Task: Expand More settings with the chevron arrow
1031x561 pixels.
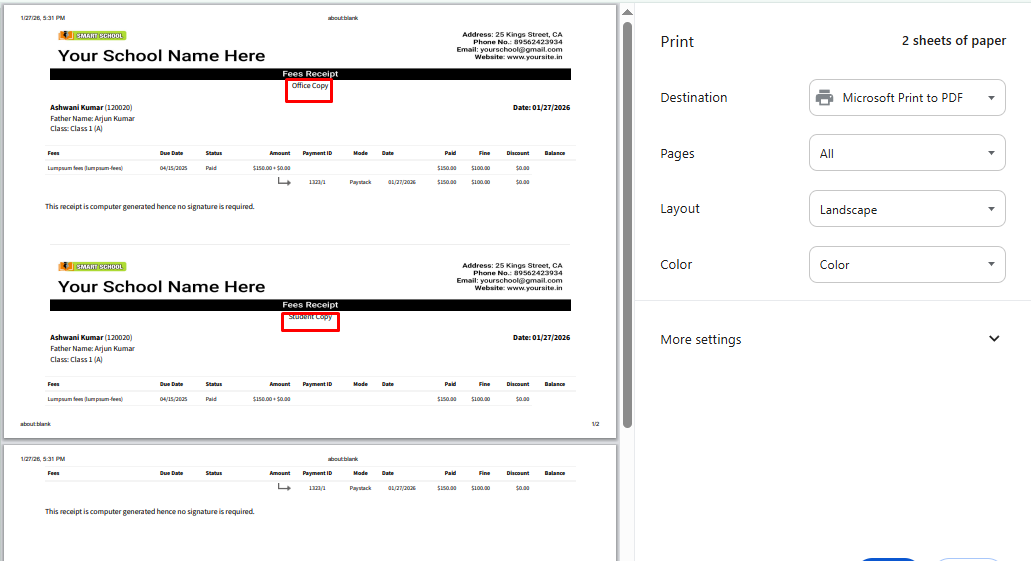Action: point(994,339)
